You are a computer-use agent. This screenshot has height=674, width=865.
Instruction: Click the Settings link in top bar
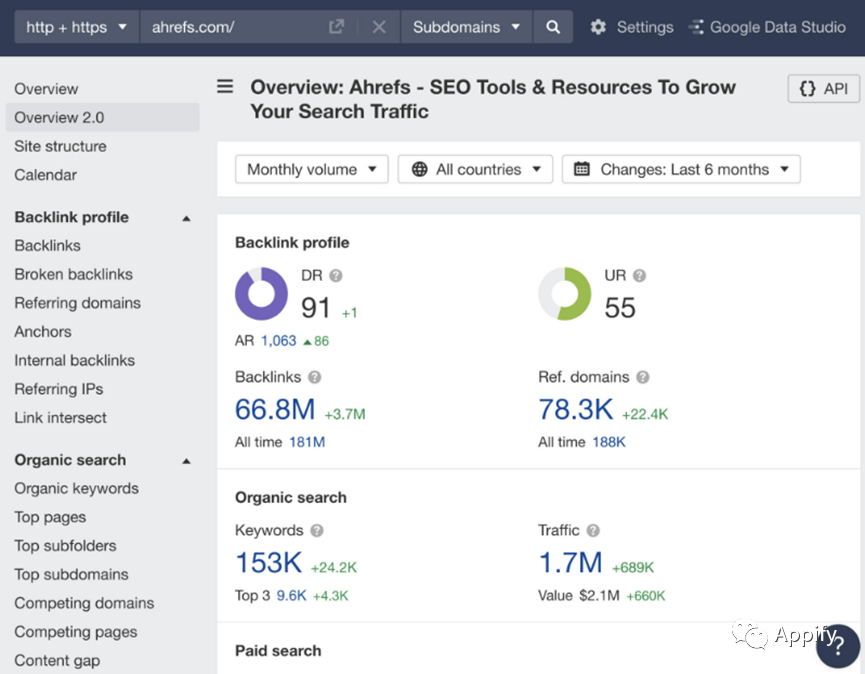tap(645, 27)
